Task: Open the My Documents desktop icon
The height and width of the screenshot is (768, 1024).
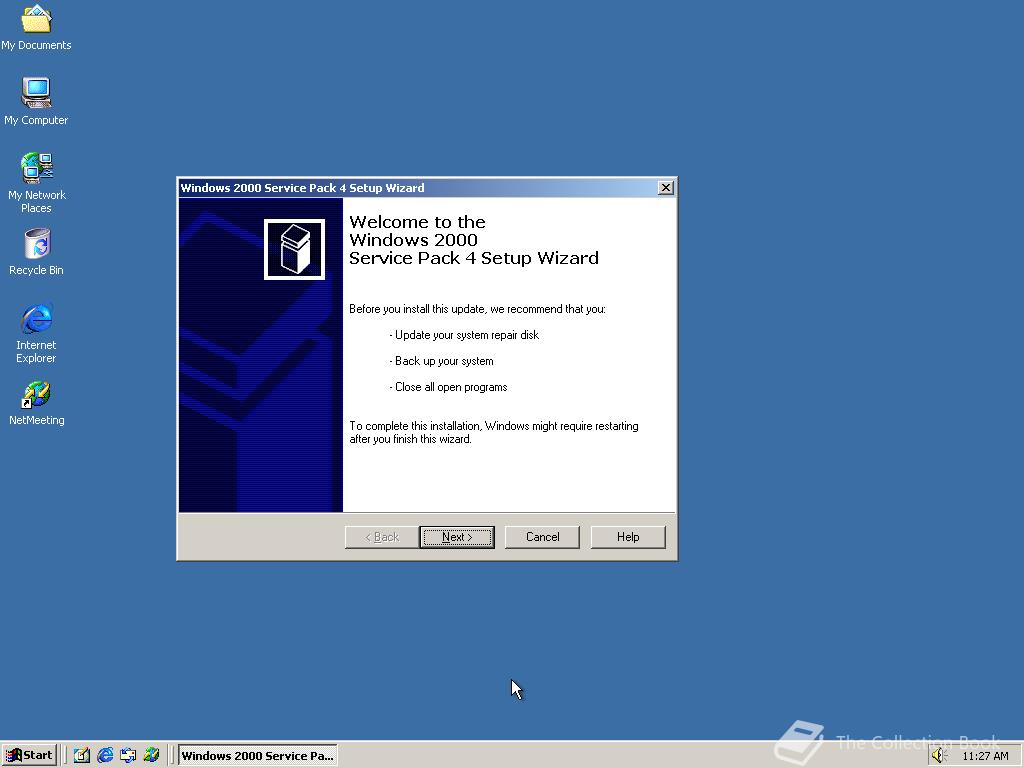Action: click(36, 27)
